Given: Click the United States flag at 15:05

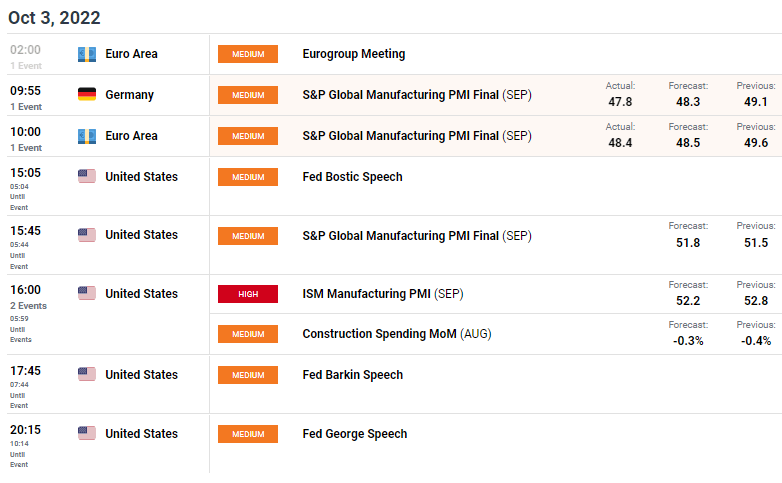Looking at the screenshot, I should point(87,176).
